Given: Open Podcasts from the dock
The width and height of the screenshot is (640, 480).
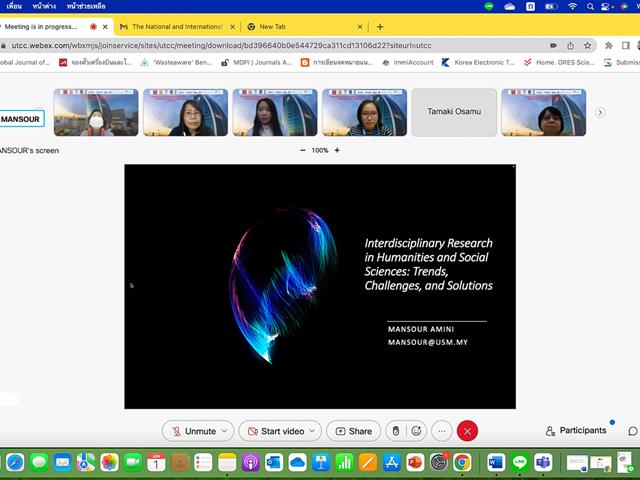Looking at the screenshot, I should [x=250, y=462].
